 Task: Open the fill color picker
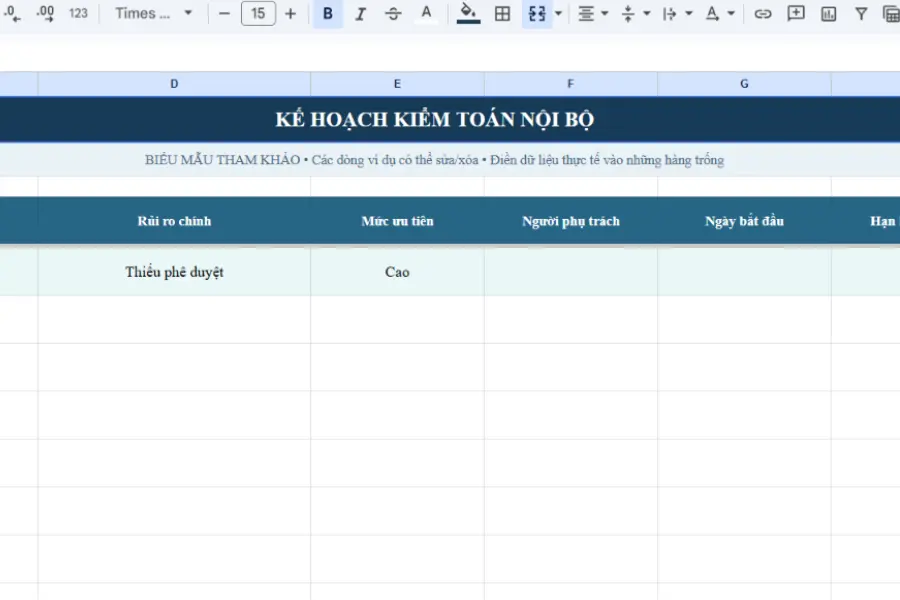point(468,13)
